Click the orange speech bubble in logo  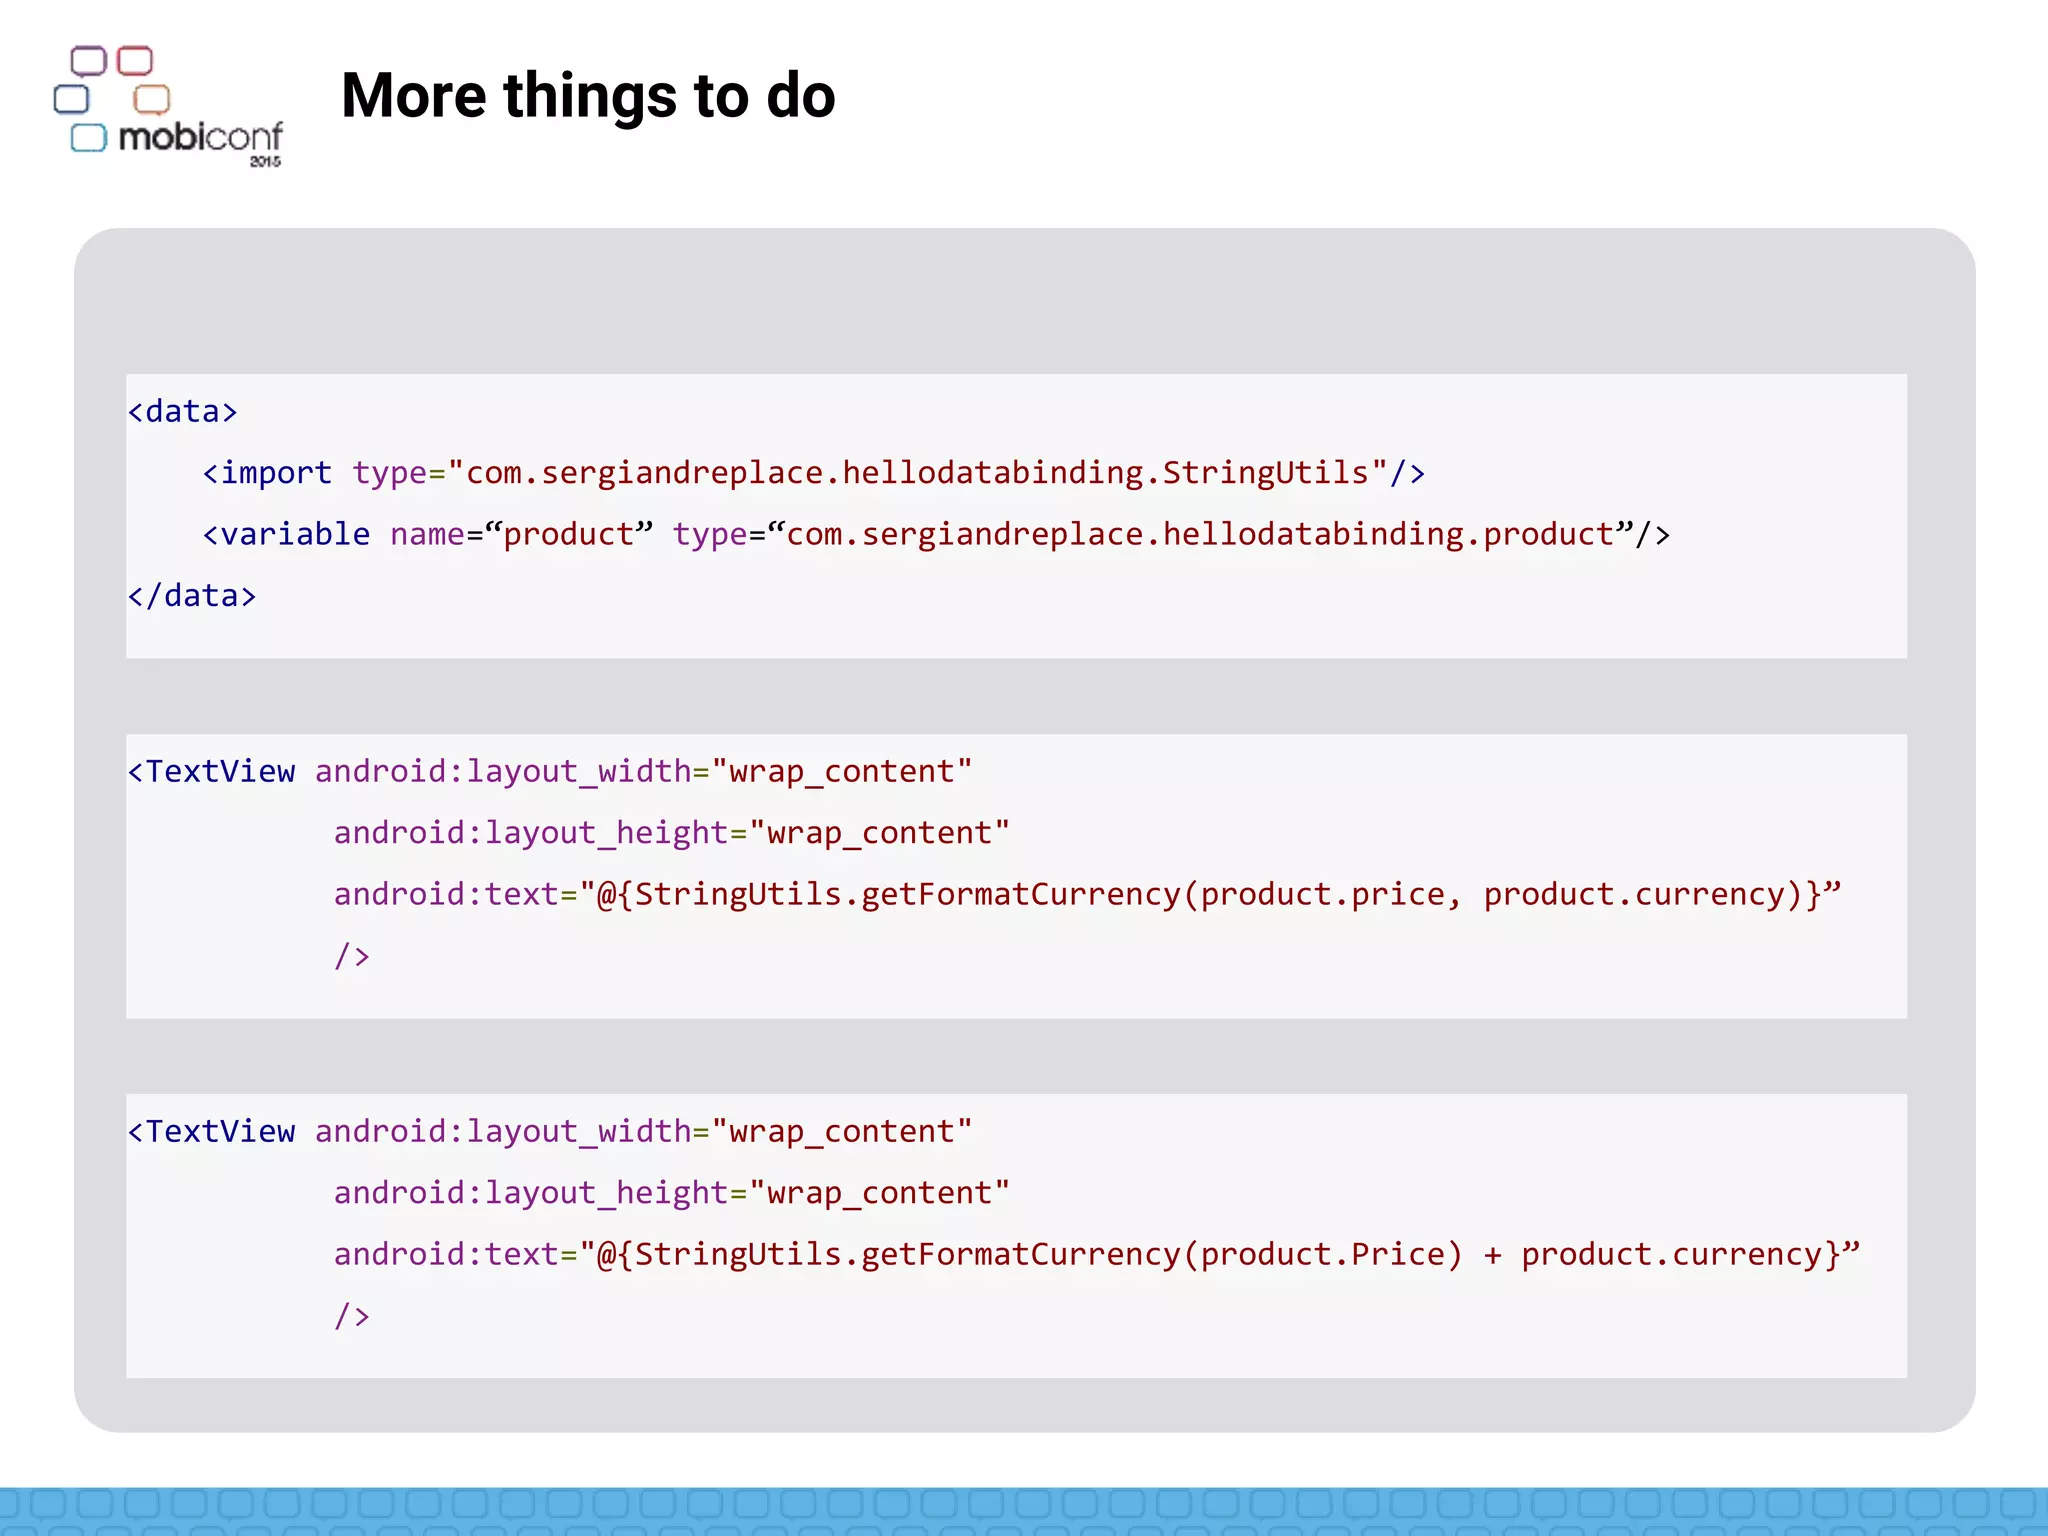(152, 99)
